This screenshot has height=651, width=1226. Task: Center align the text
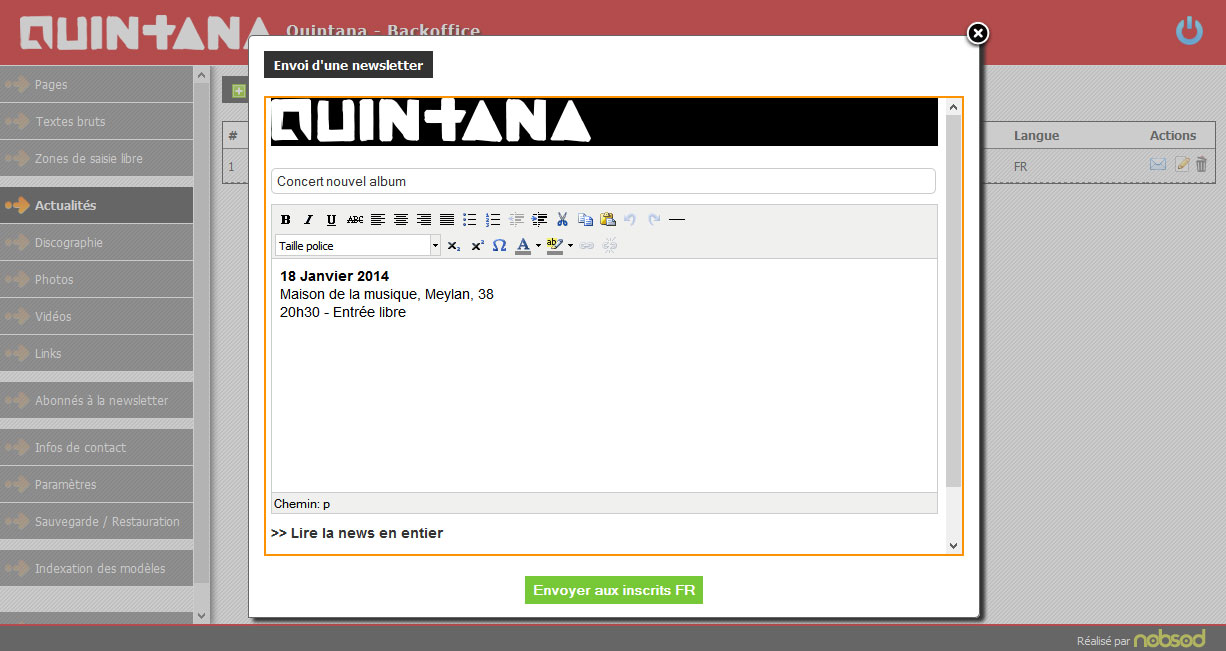click(401, 219)
